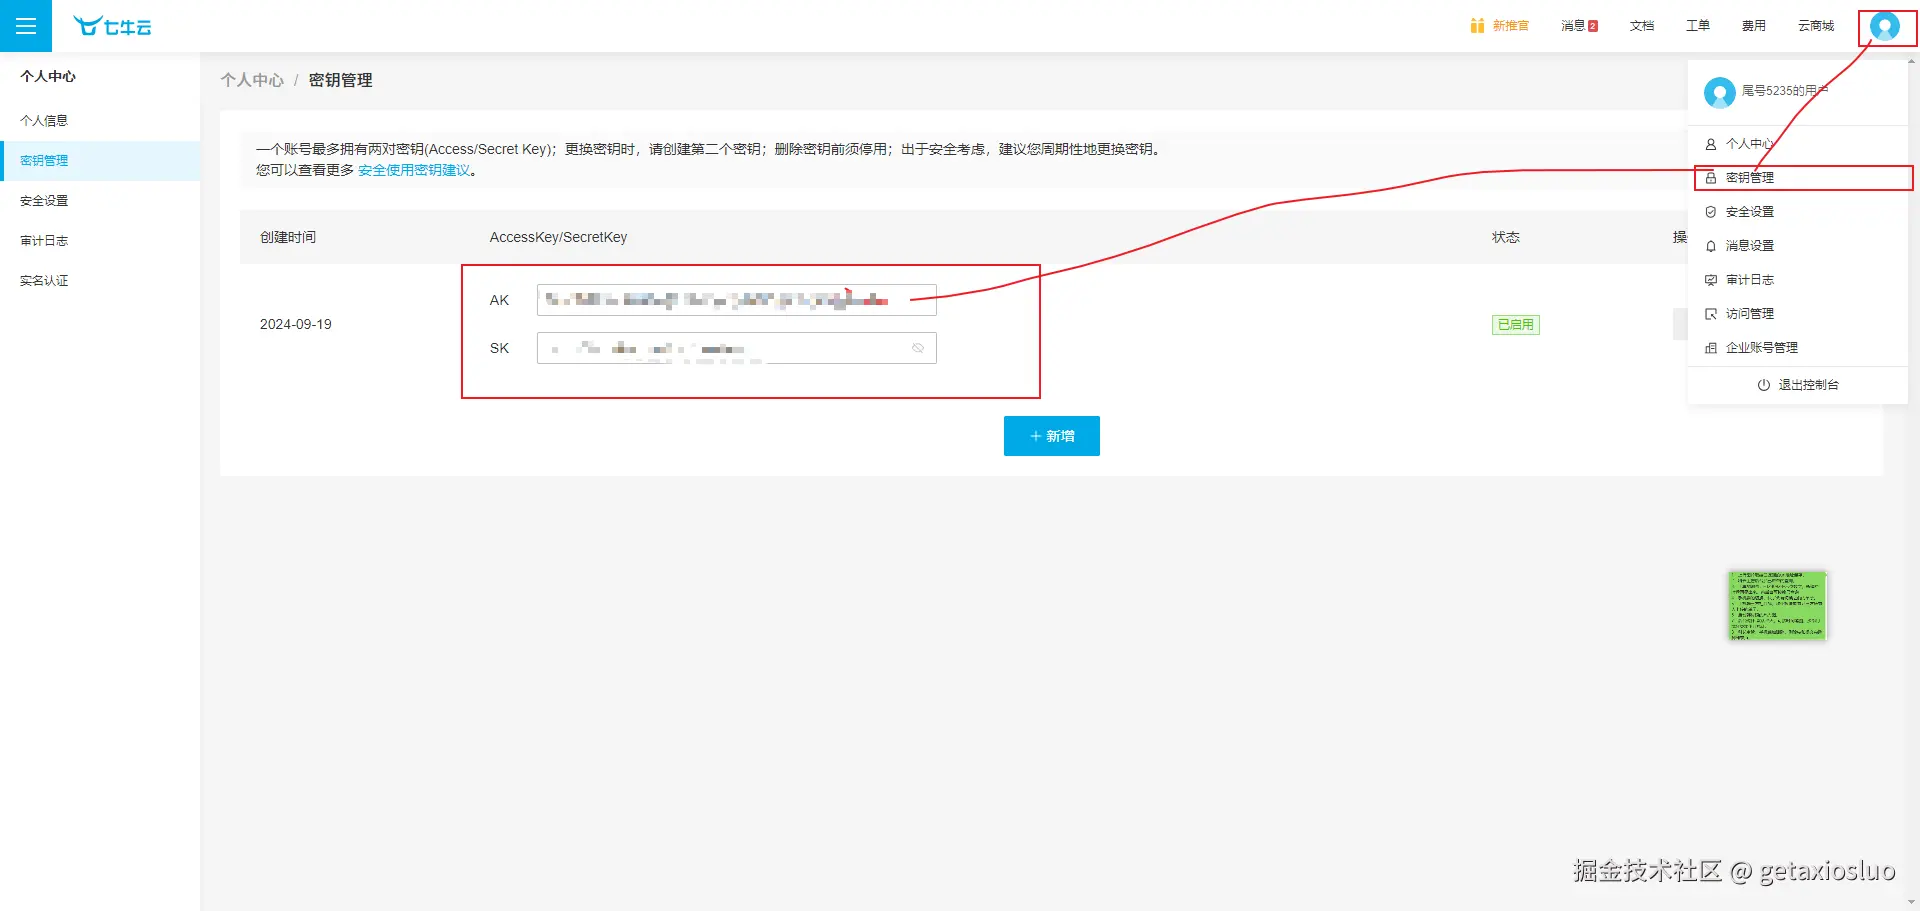Click the shield icon beside 安全设置

pyautogui.click(x=1711, y=212)
